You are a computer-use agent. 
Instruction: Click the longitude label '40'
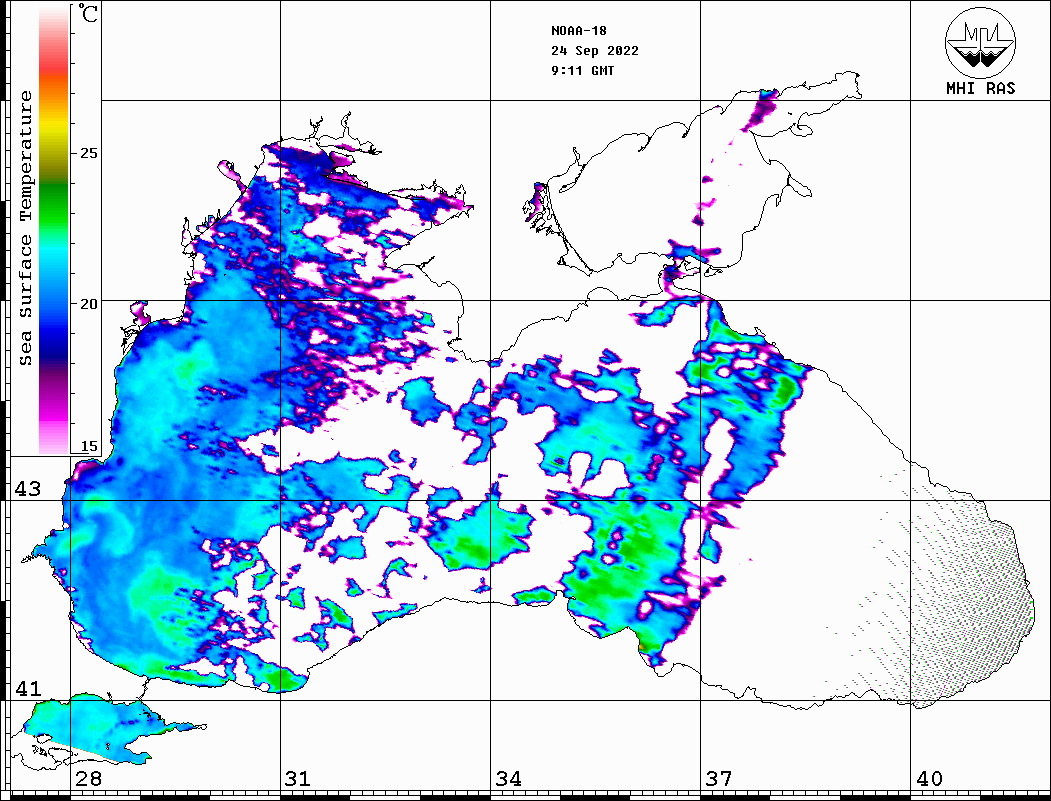coord(929,779)
